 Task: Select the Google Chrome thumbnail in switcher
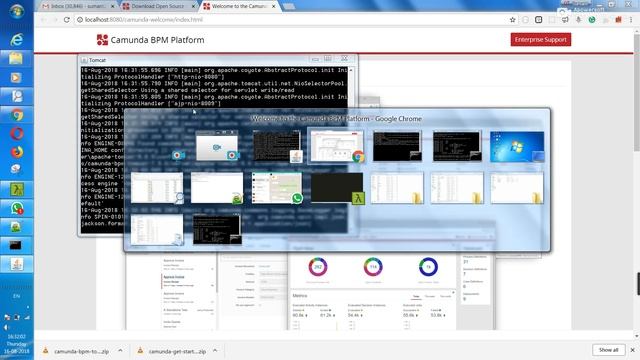click(x=337, y=146)
